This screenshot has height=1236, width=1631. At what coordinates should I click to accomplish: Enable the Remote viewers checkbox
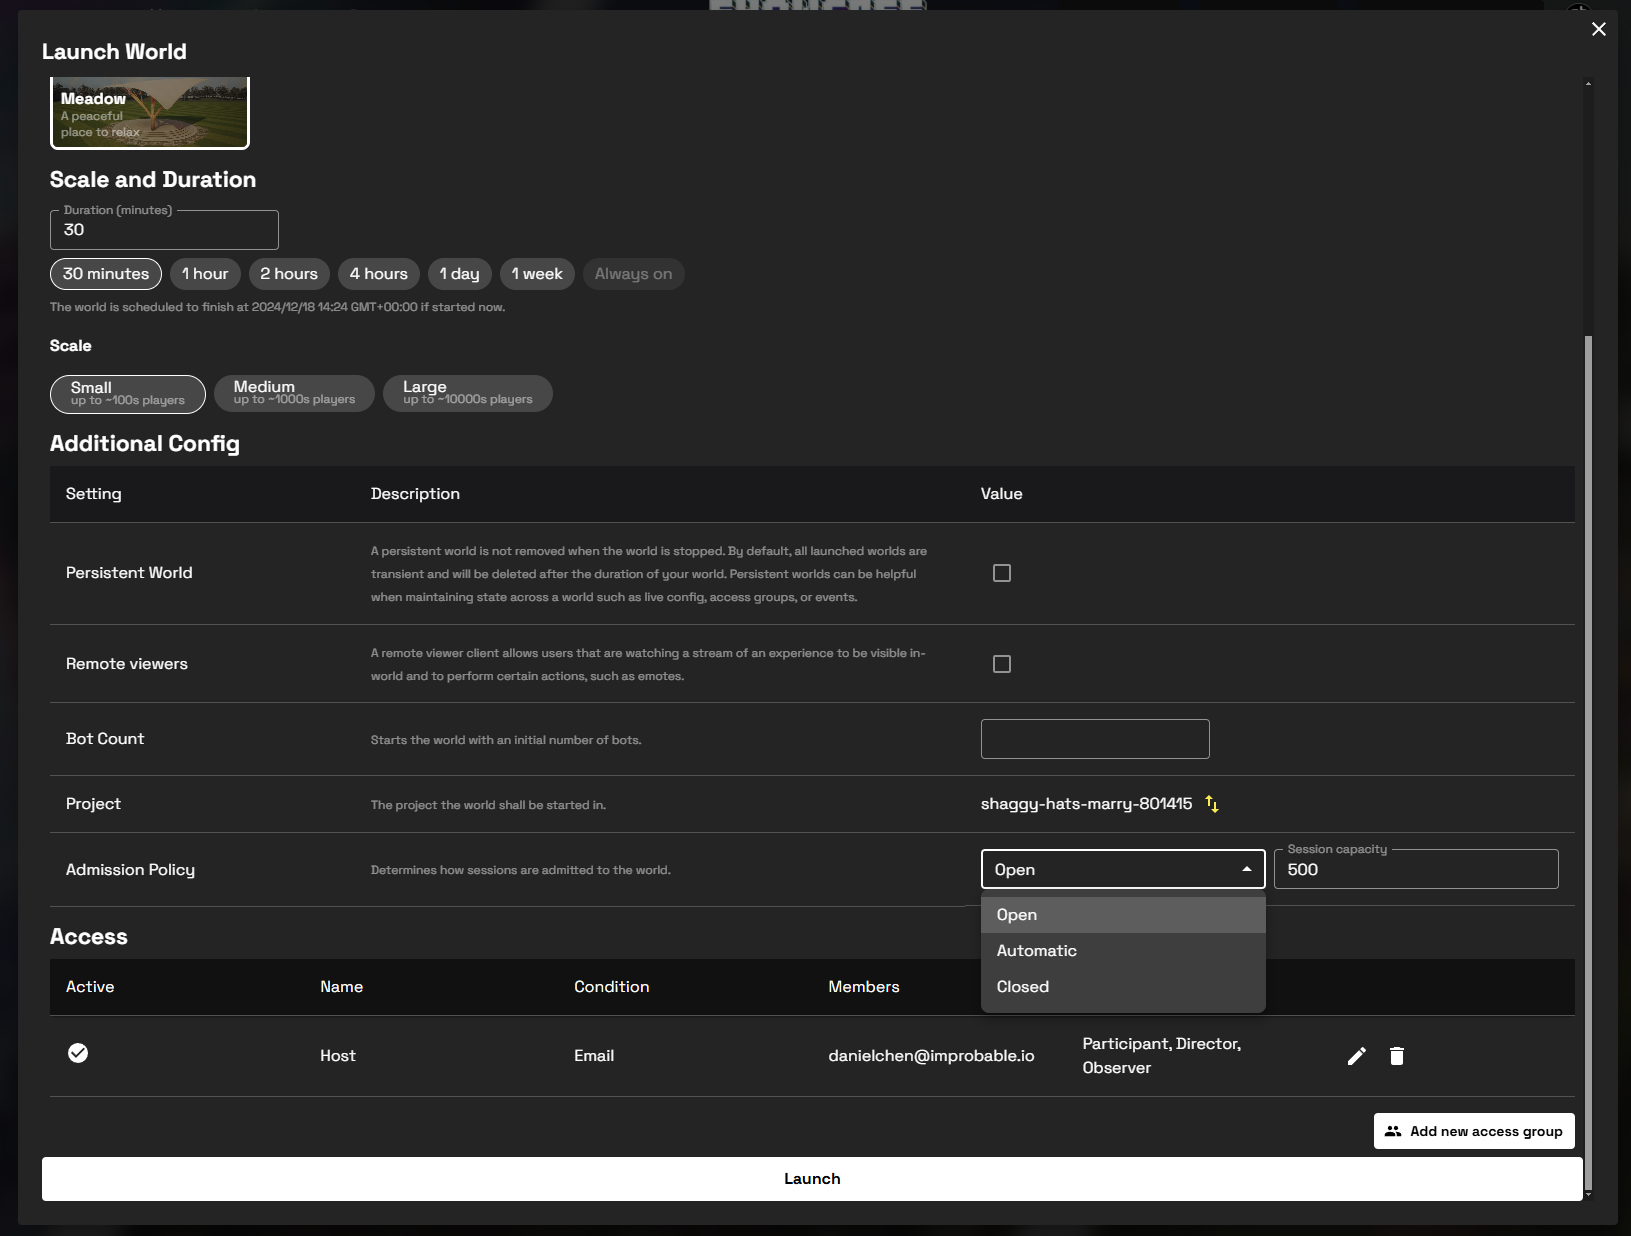click(x=1001, y=664)
